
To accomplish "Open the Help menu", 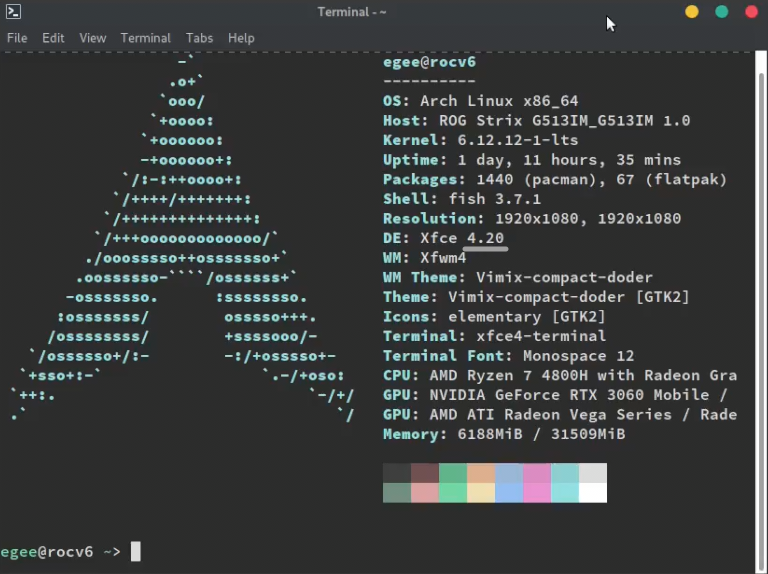I will coord(241,38).
